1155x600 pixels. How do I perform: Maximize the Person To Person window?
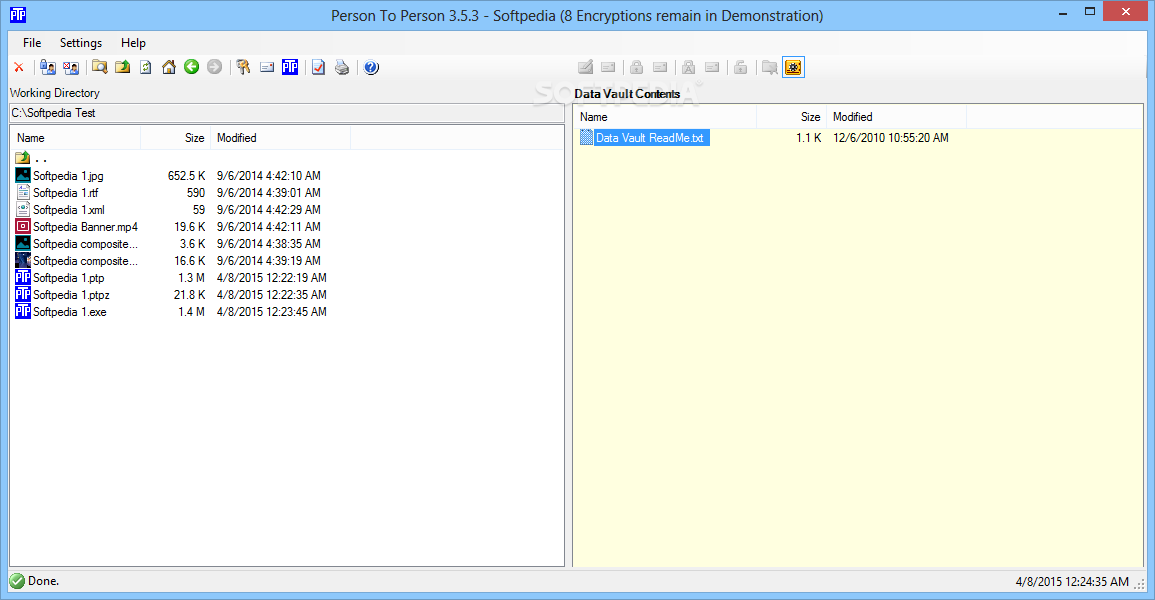[x=1089, y=11]
